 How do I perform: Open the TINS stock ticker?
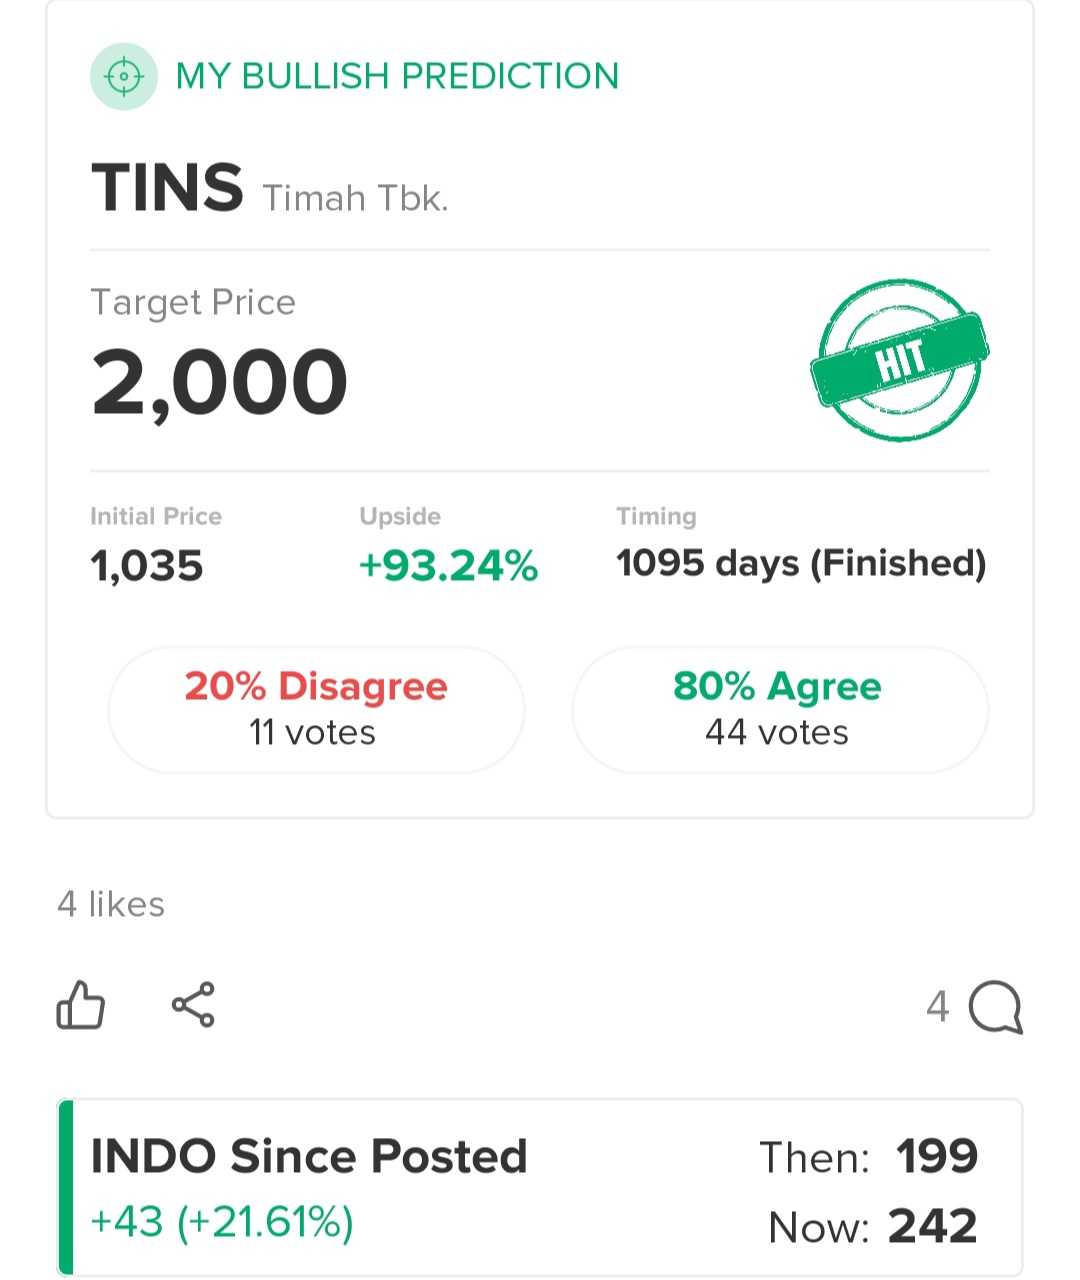(167, 188)
